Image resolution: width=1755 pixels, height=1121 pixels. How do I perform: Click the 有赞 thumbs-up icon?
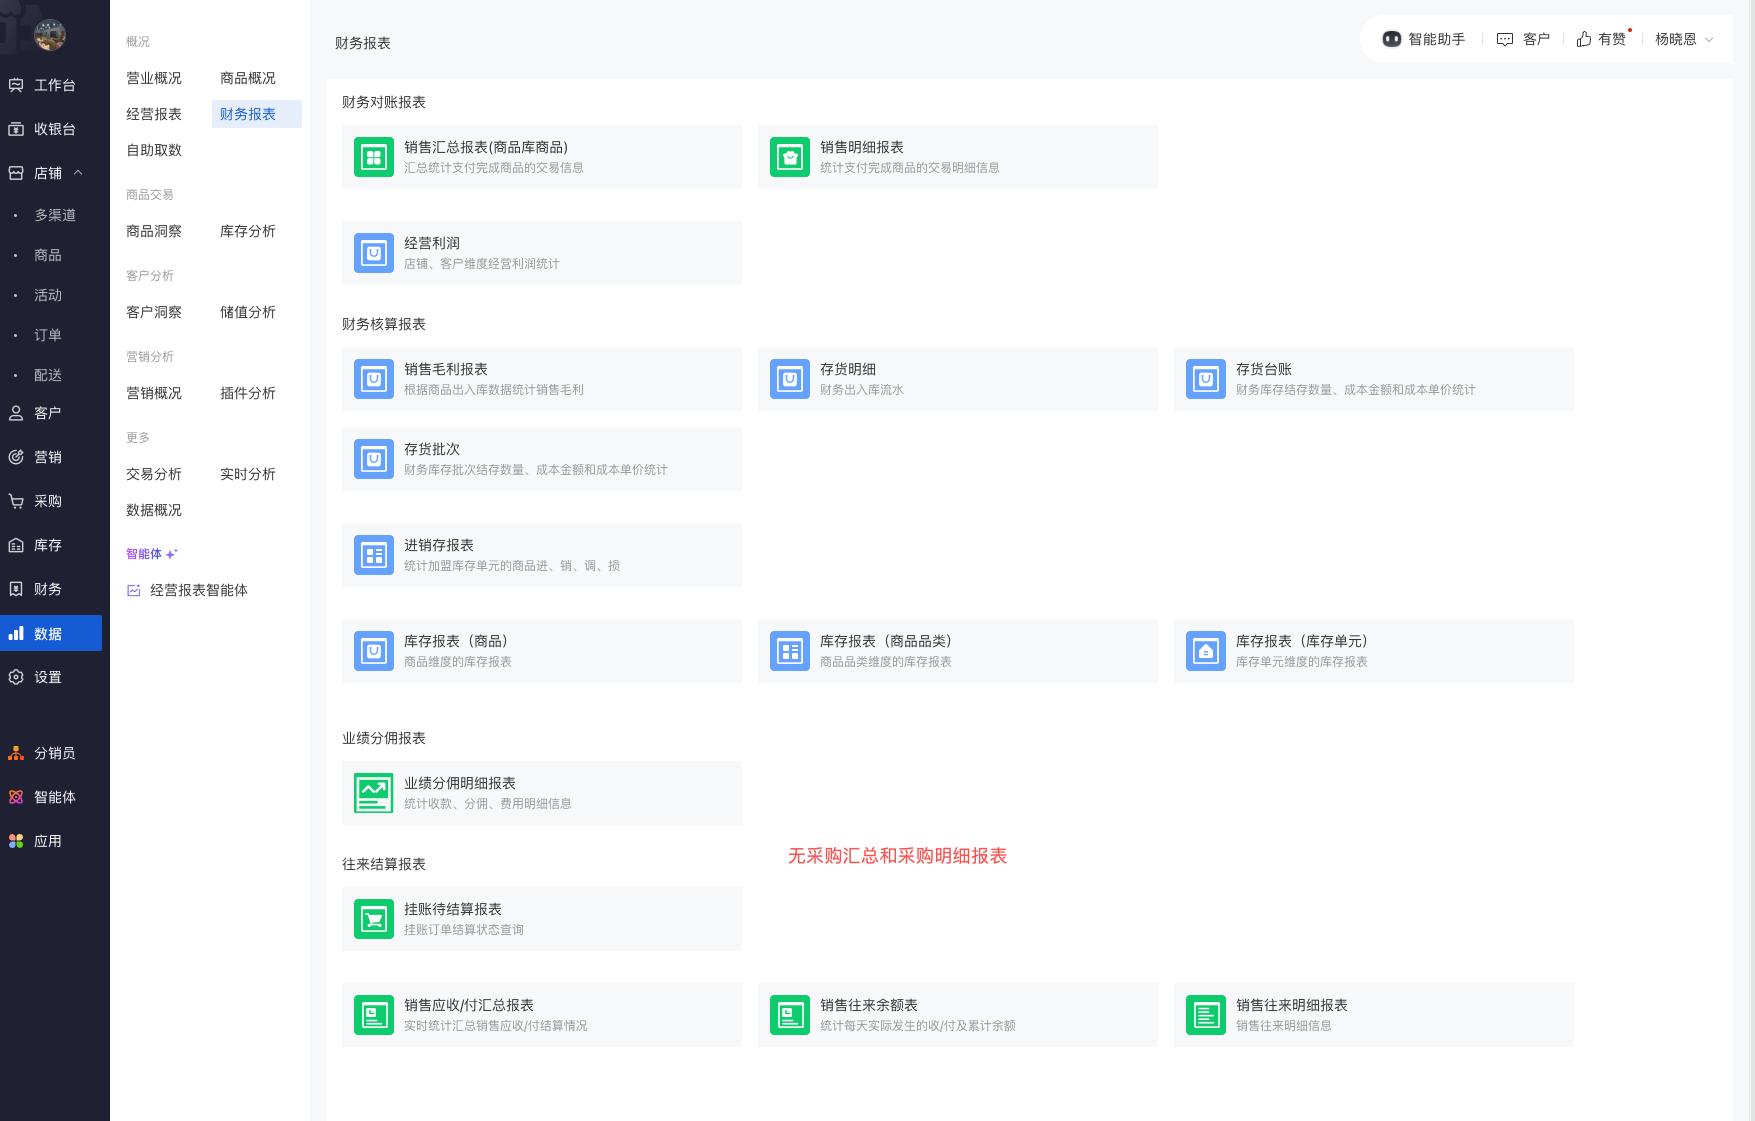(1584, 39)
